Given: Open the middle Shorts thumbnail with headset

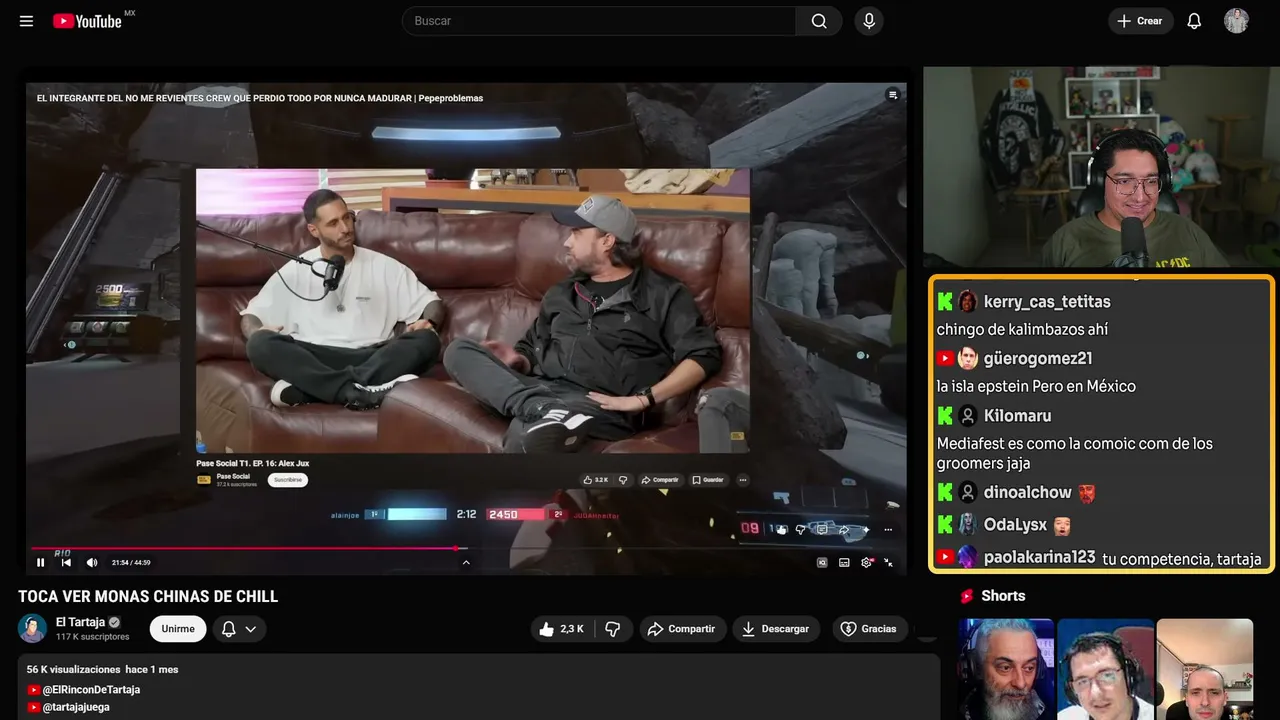Looking at the screenshot, I should tap(1105, 669).
